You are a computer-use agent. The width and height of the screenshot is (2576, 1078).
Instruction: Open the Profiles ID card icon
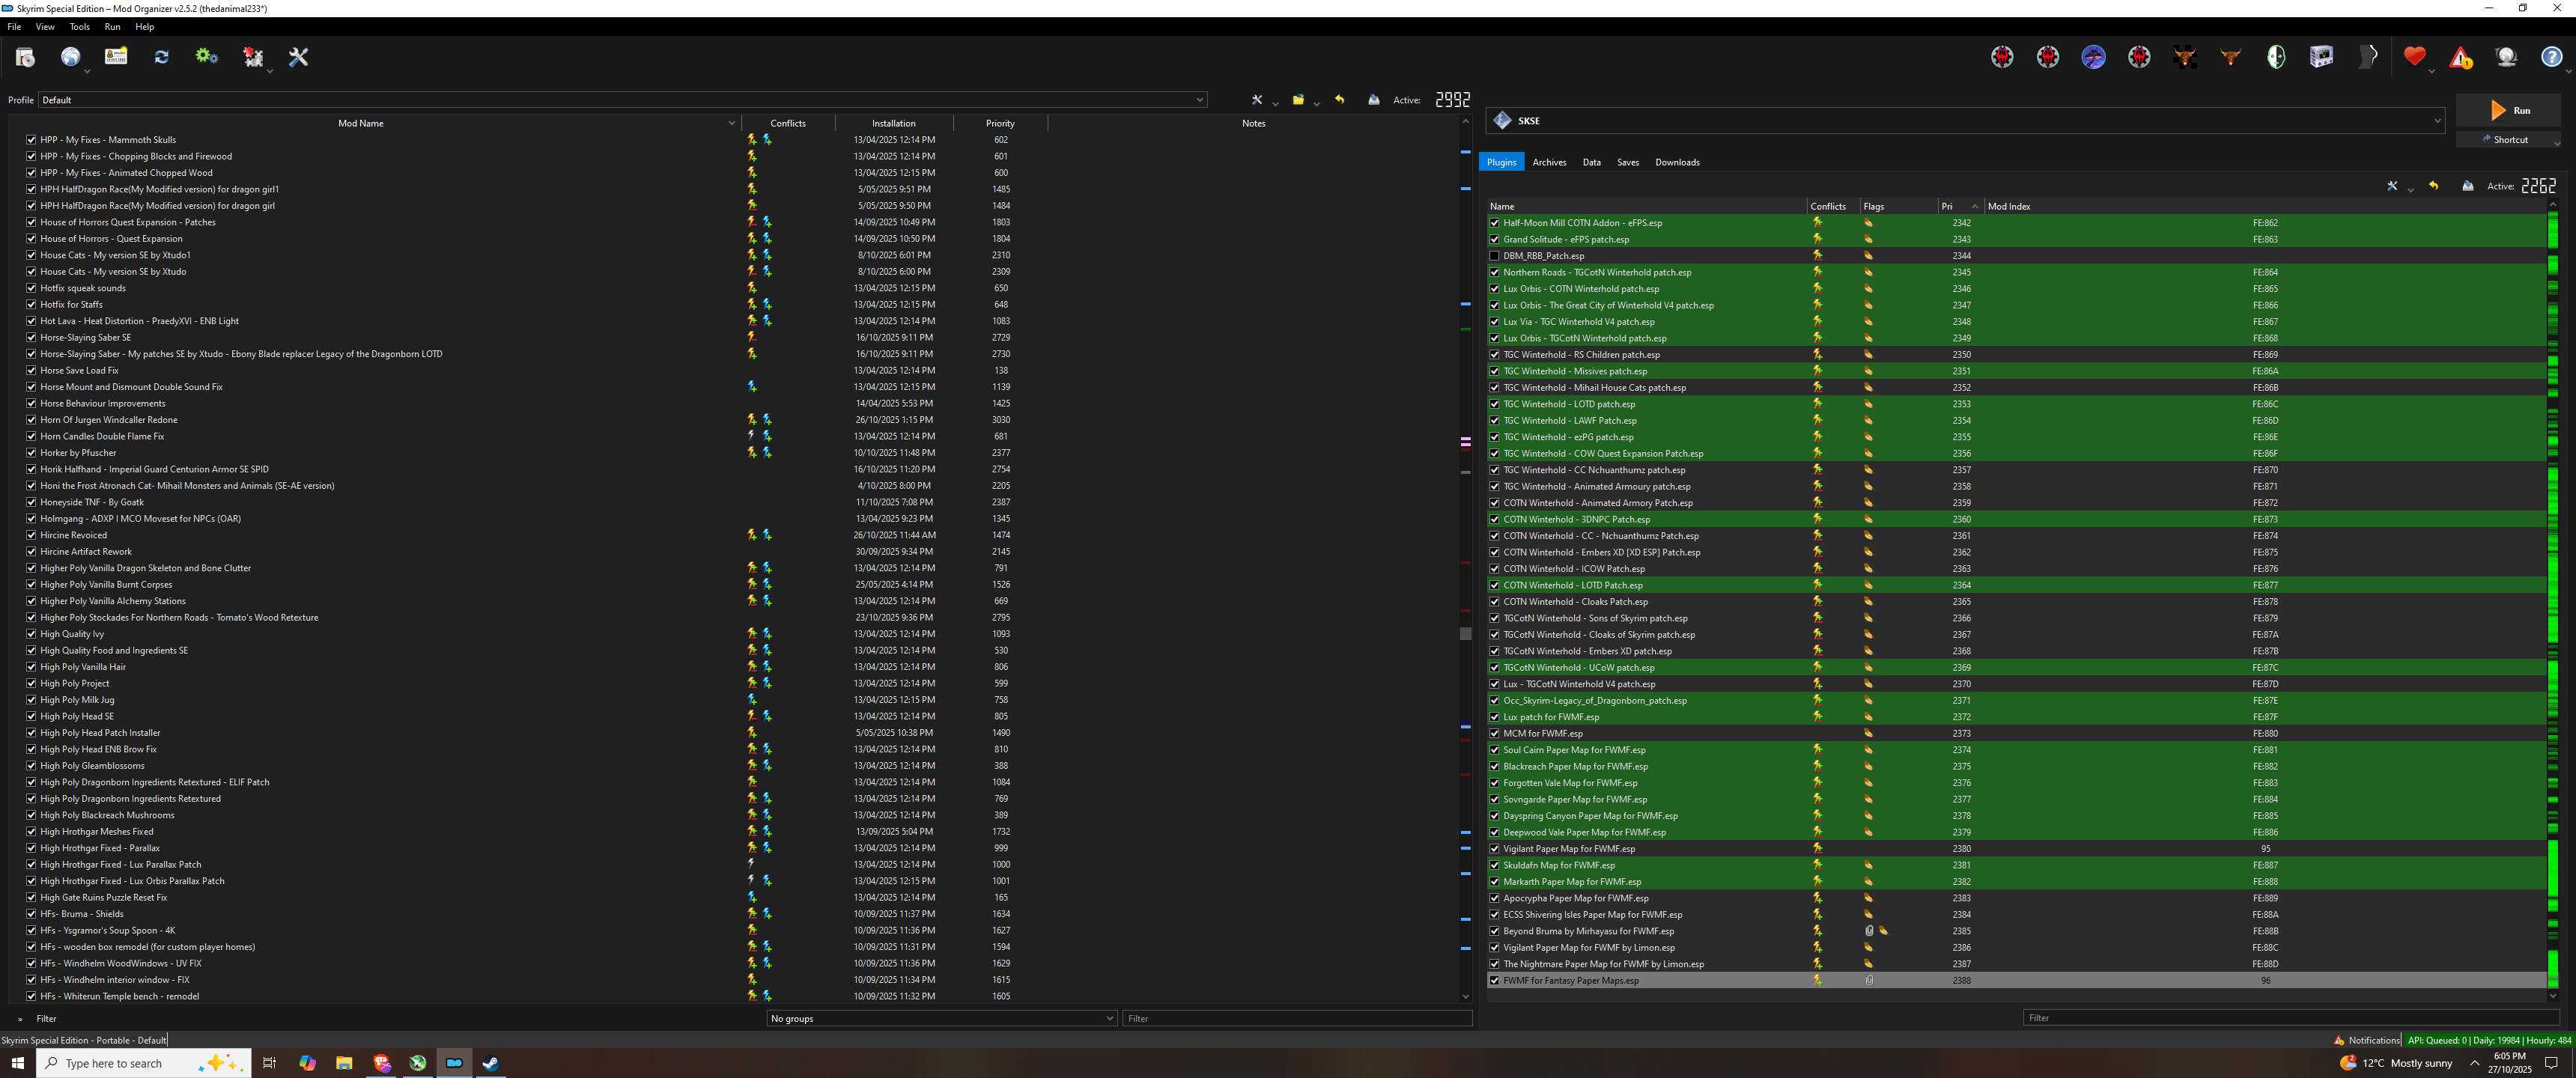click(116, 57)
